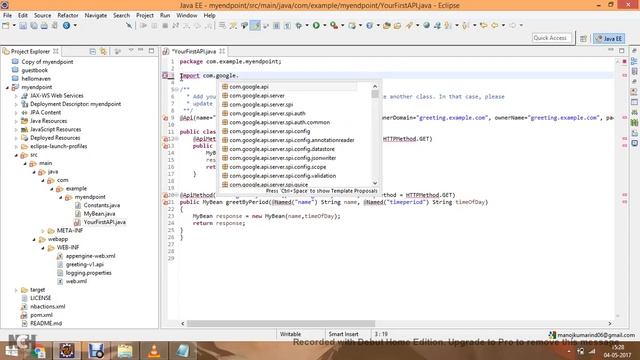Toggle code folding at line 5 comment
The width and height of the screenshot is (640, 360).
pyautogui.click(x=177, y=89)
